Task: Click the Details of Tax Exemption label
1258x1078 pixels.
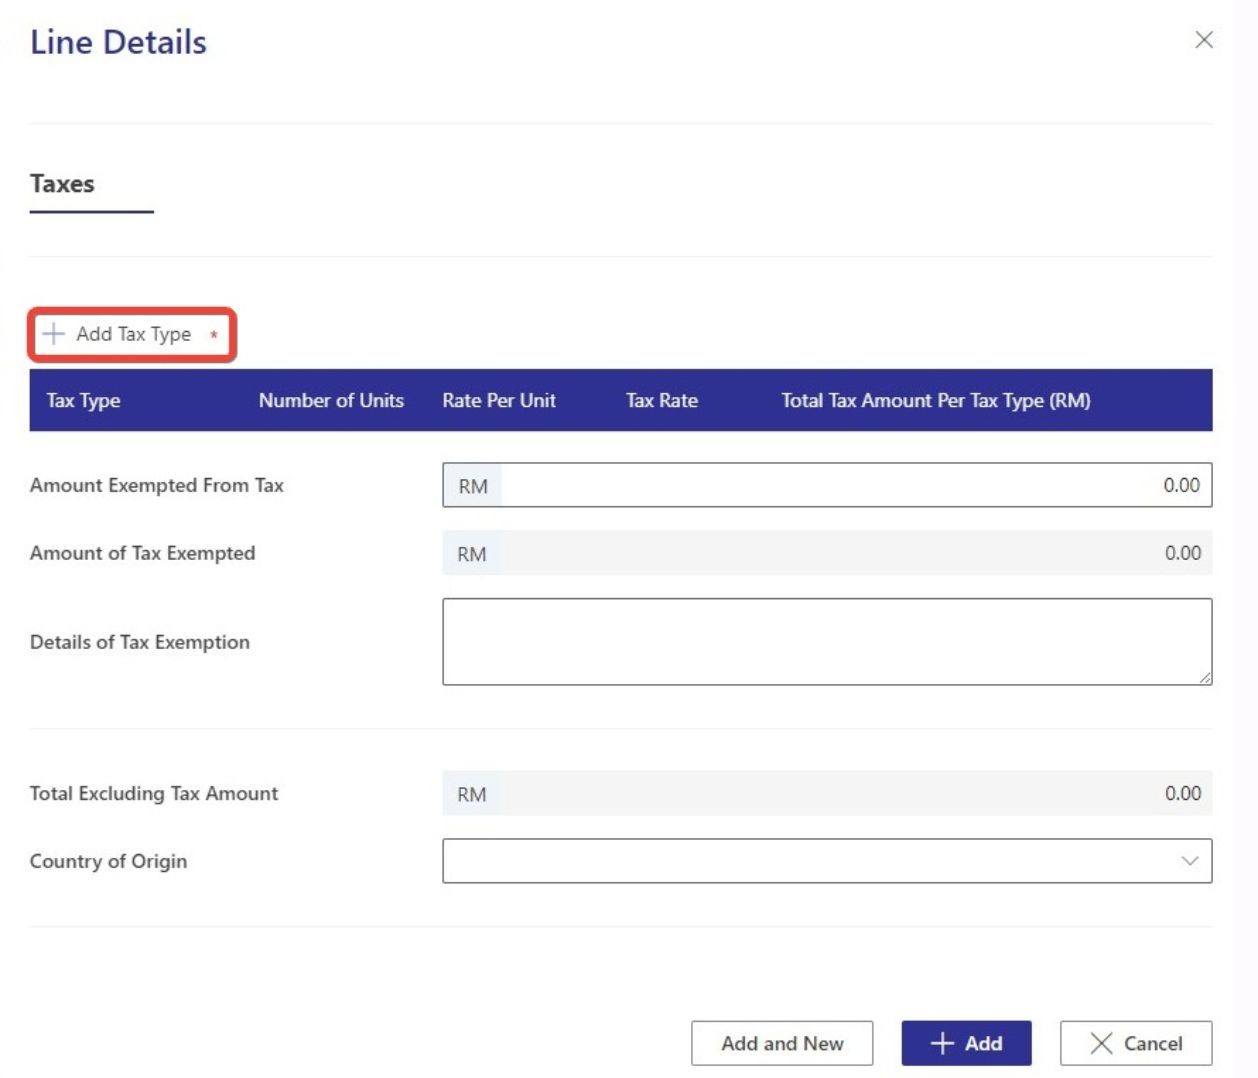Action: [140, 642]
